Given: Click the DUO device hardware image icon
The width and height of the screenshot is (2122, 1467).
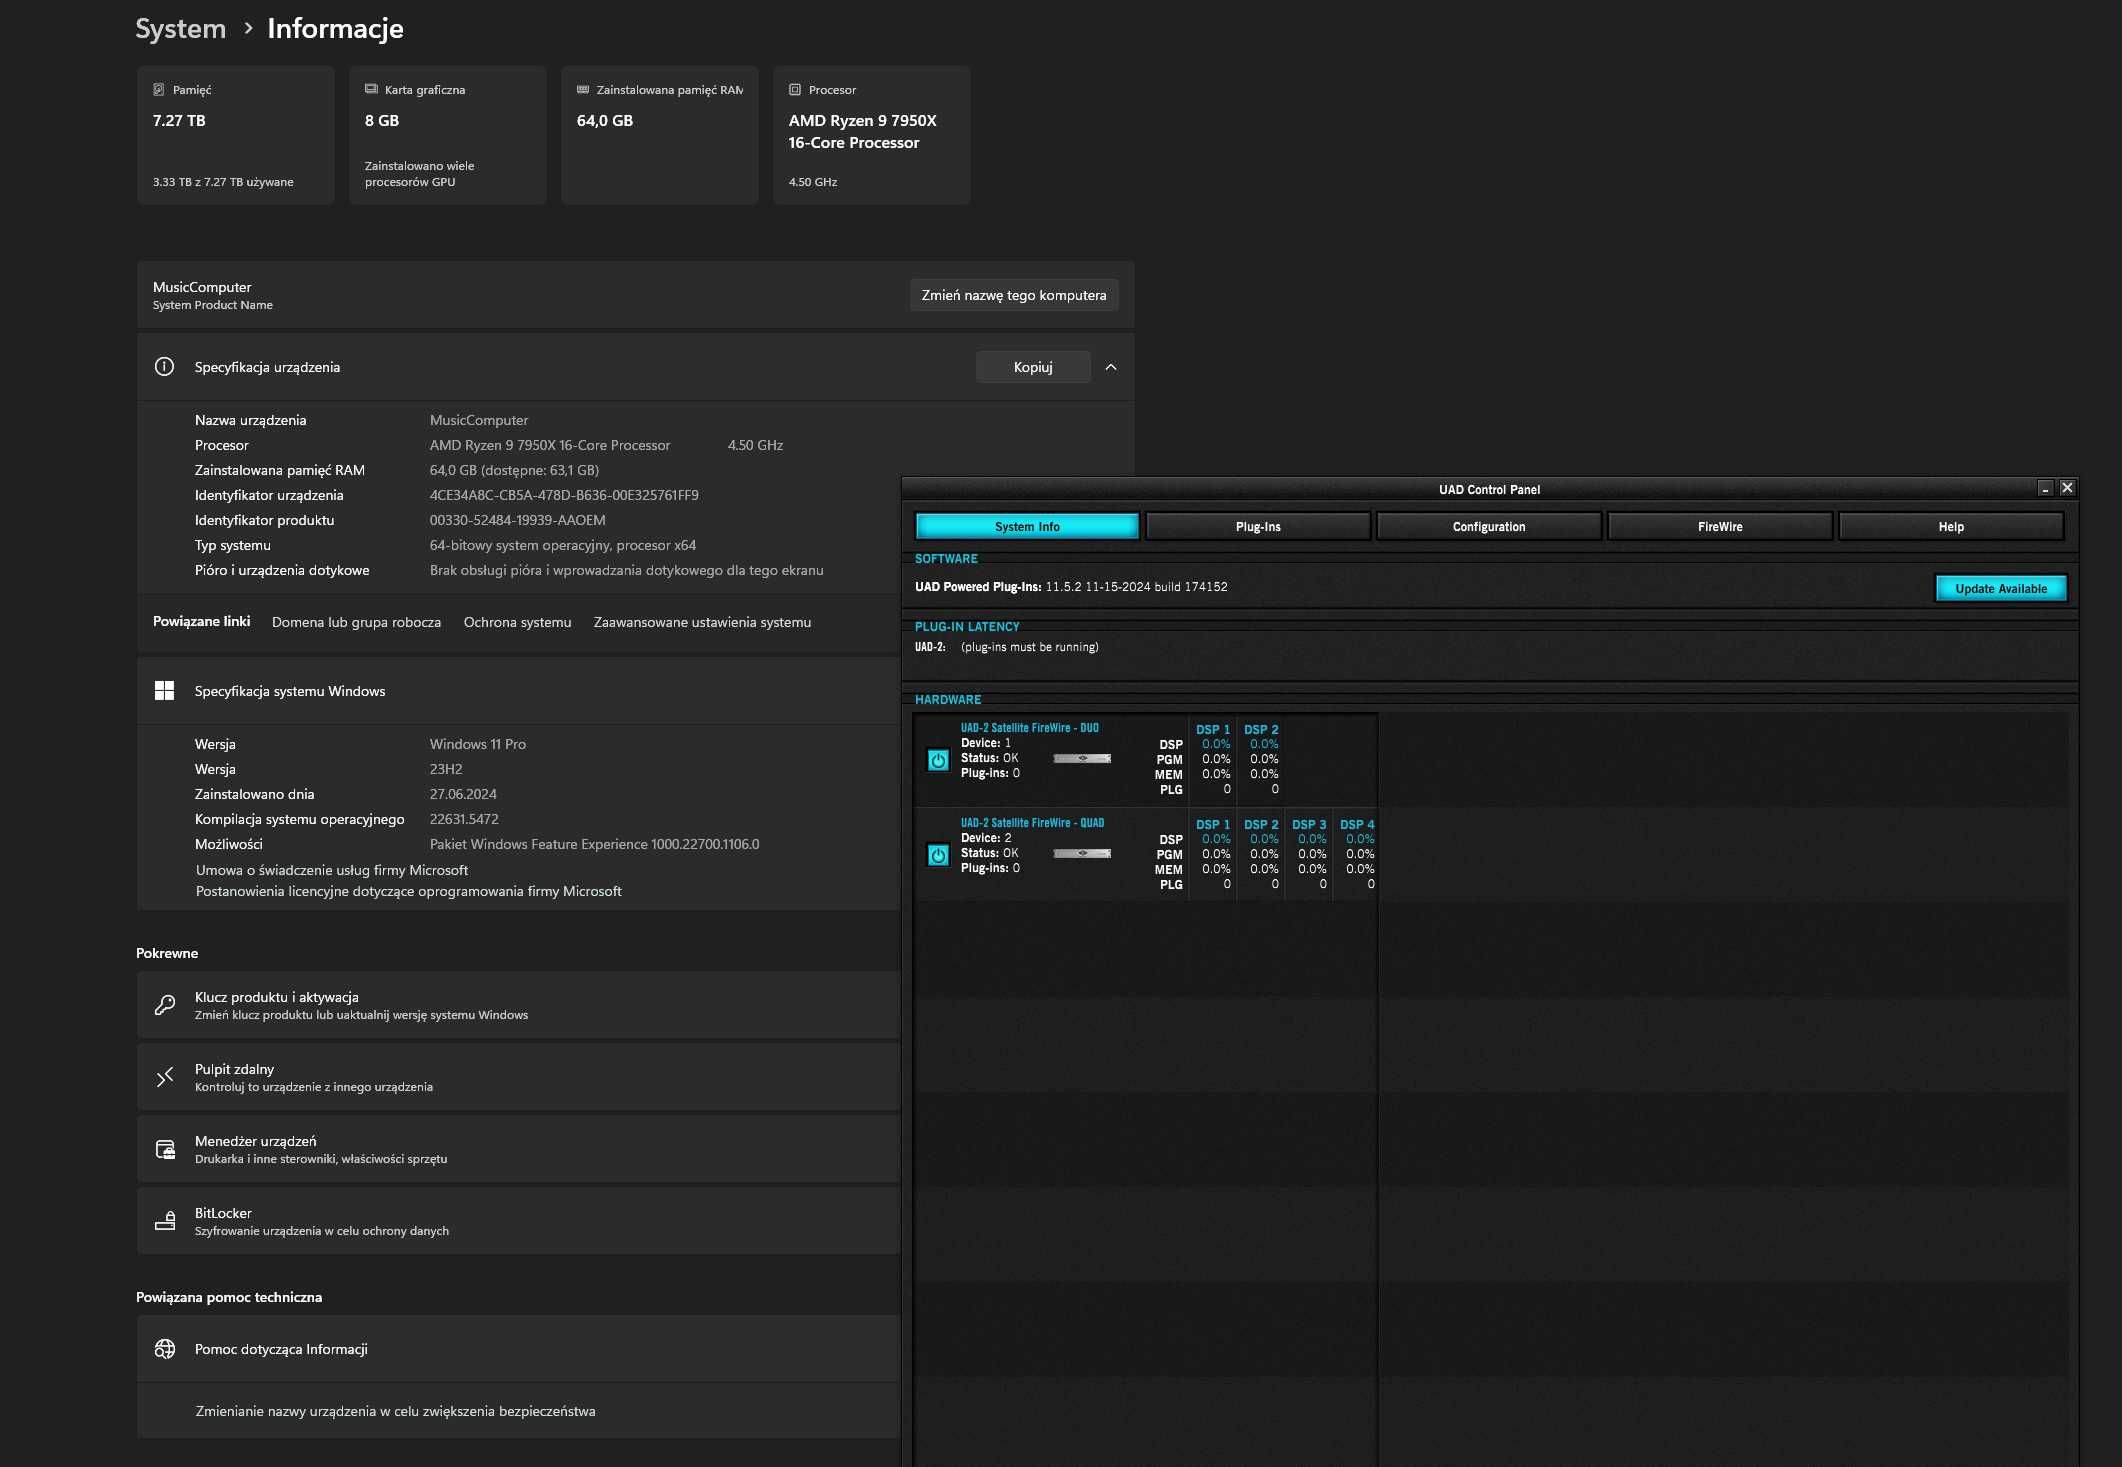Looking at the screenshot, I should coord(1082,758).
